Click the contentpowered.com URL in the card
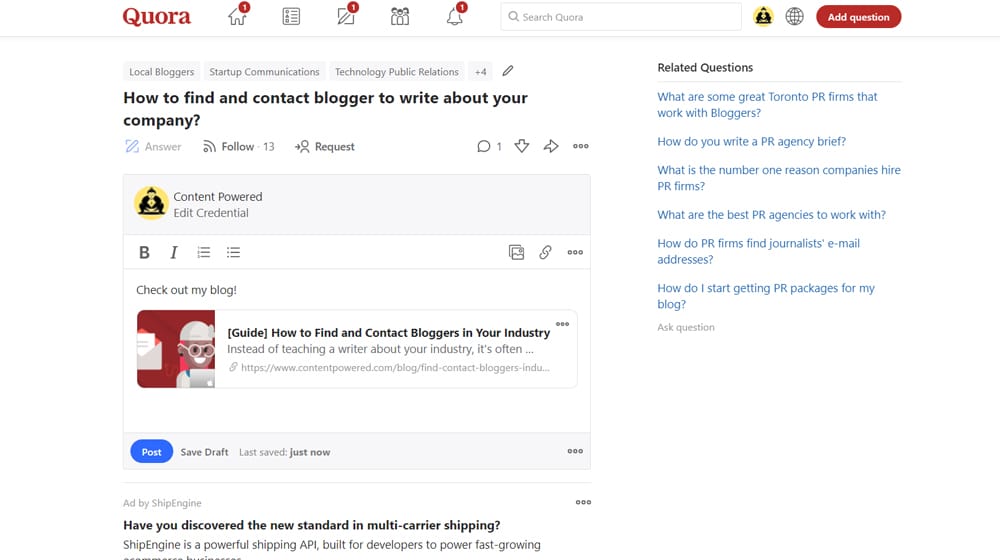Image resolution: width=1000 pixels, height=560 pixels. 395,367
